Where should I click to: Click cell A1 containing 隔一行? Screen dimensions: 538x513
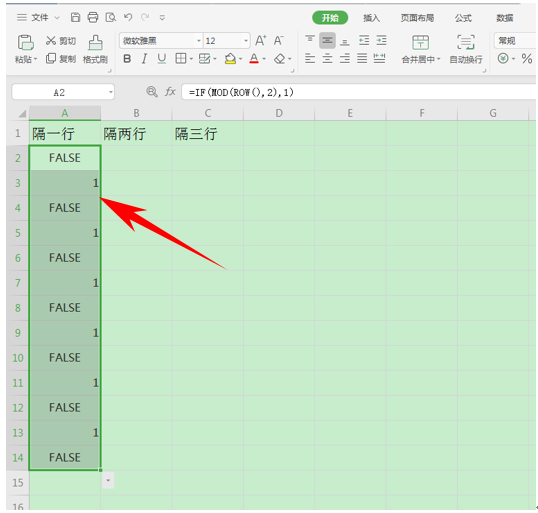click(65, 133)
